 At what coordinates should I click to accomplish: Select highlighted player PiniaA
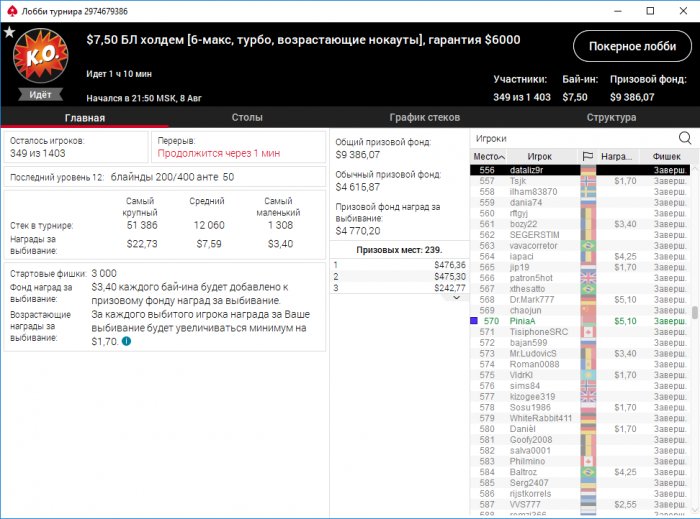click(580, 321)
